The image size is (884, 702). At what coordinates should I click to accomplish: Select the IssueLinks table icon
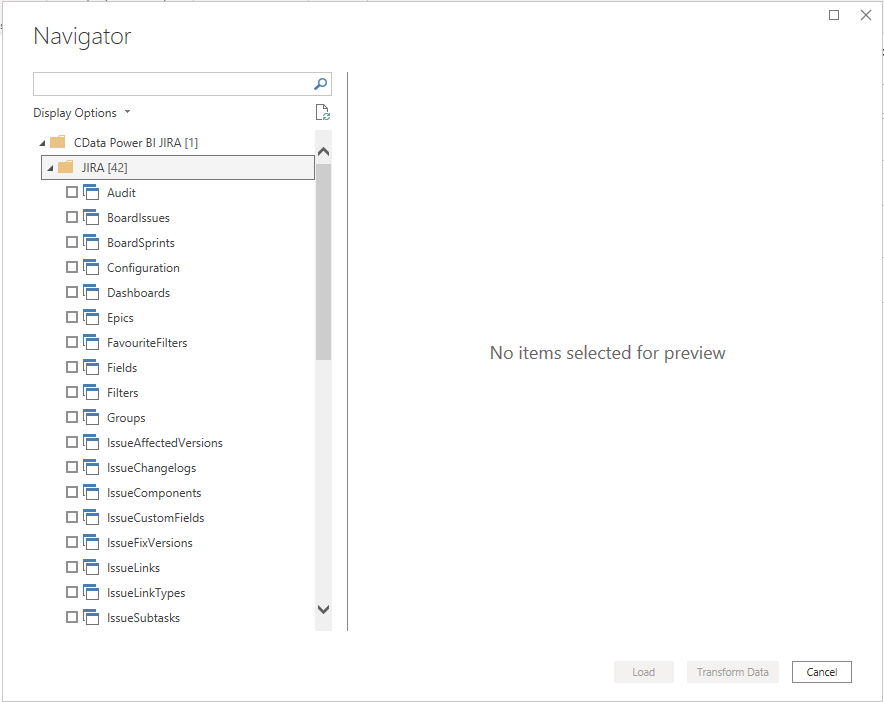coord(91,567)
